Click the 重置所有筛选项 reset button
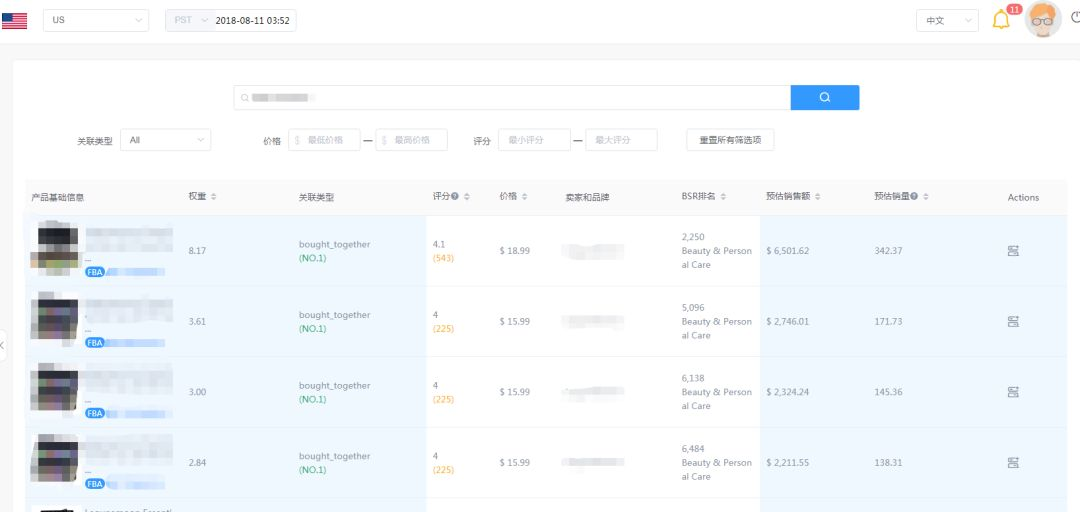This screenshot has height=512, width=1080. pyautogui.click(x=730, y=140)
